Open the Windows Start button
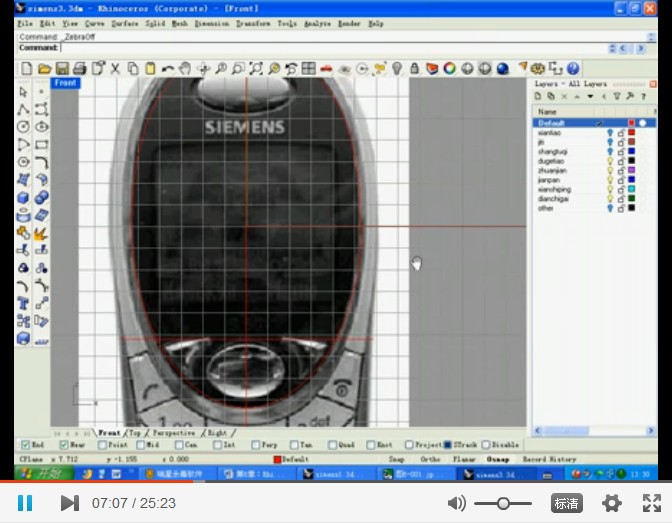Screen dimensions: 672x523 tap(43, 474)
